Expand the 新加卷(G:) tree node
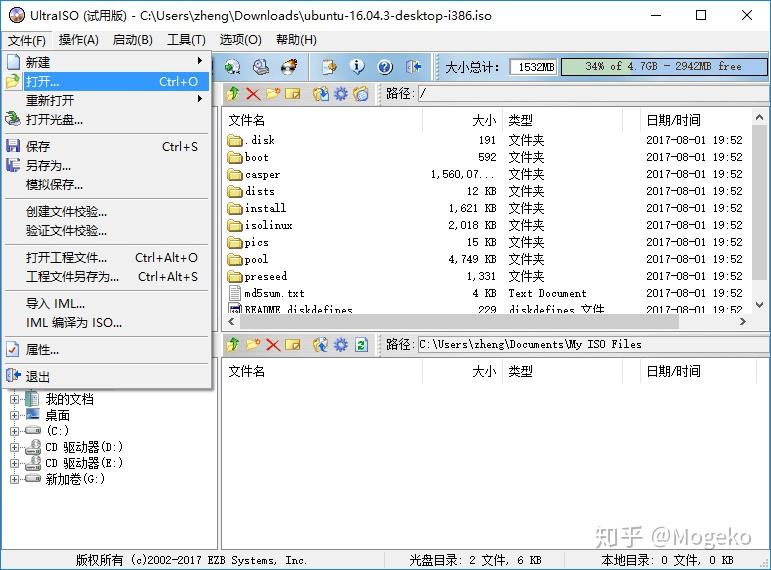771x570 pixels. (x=14, y=479)
